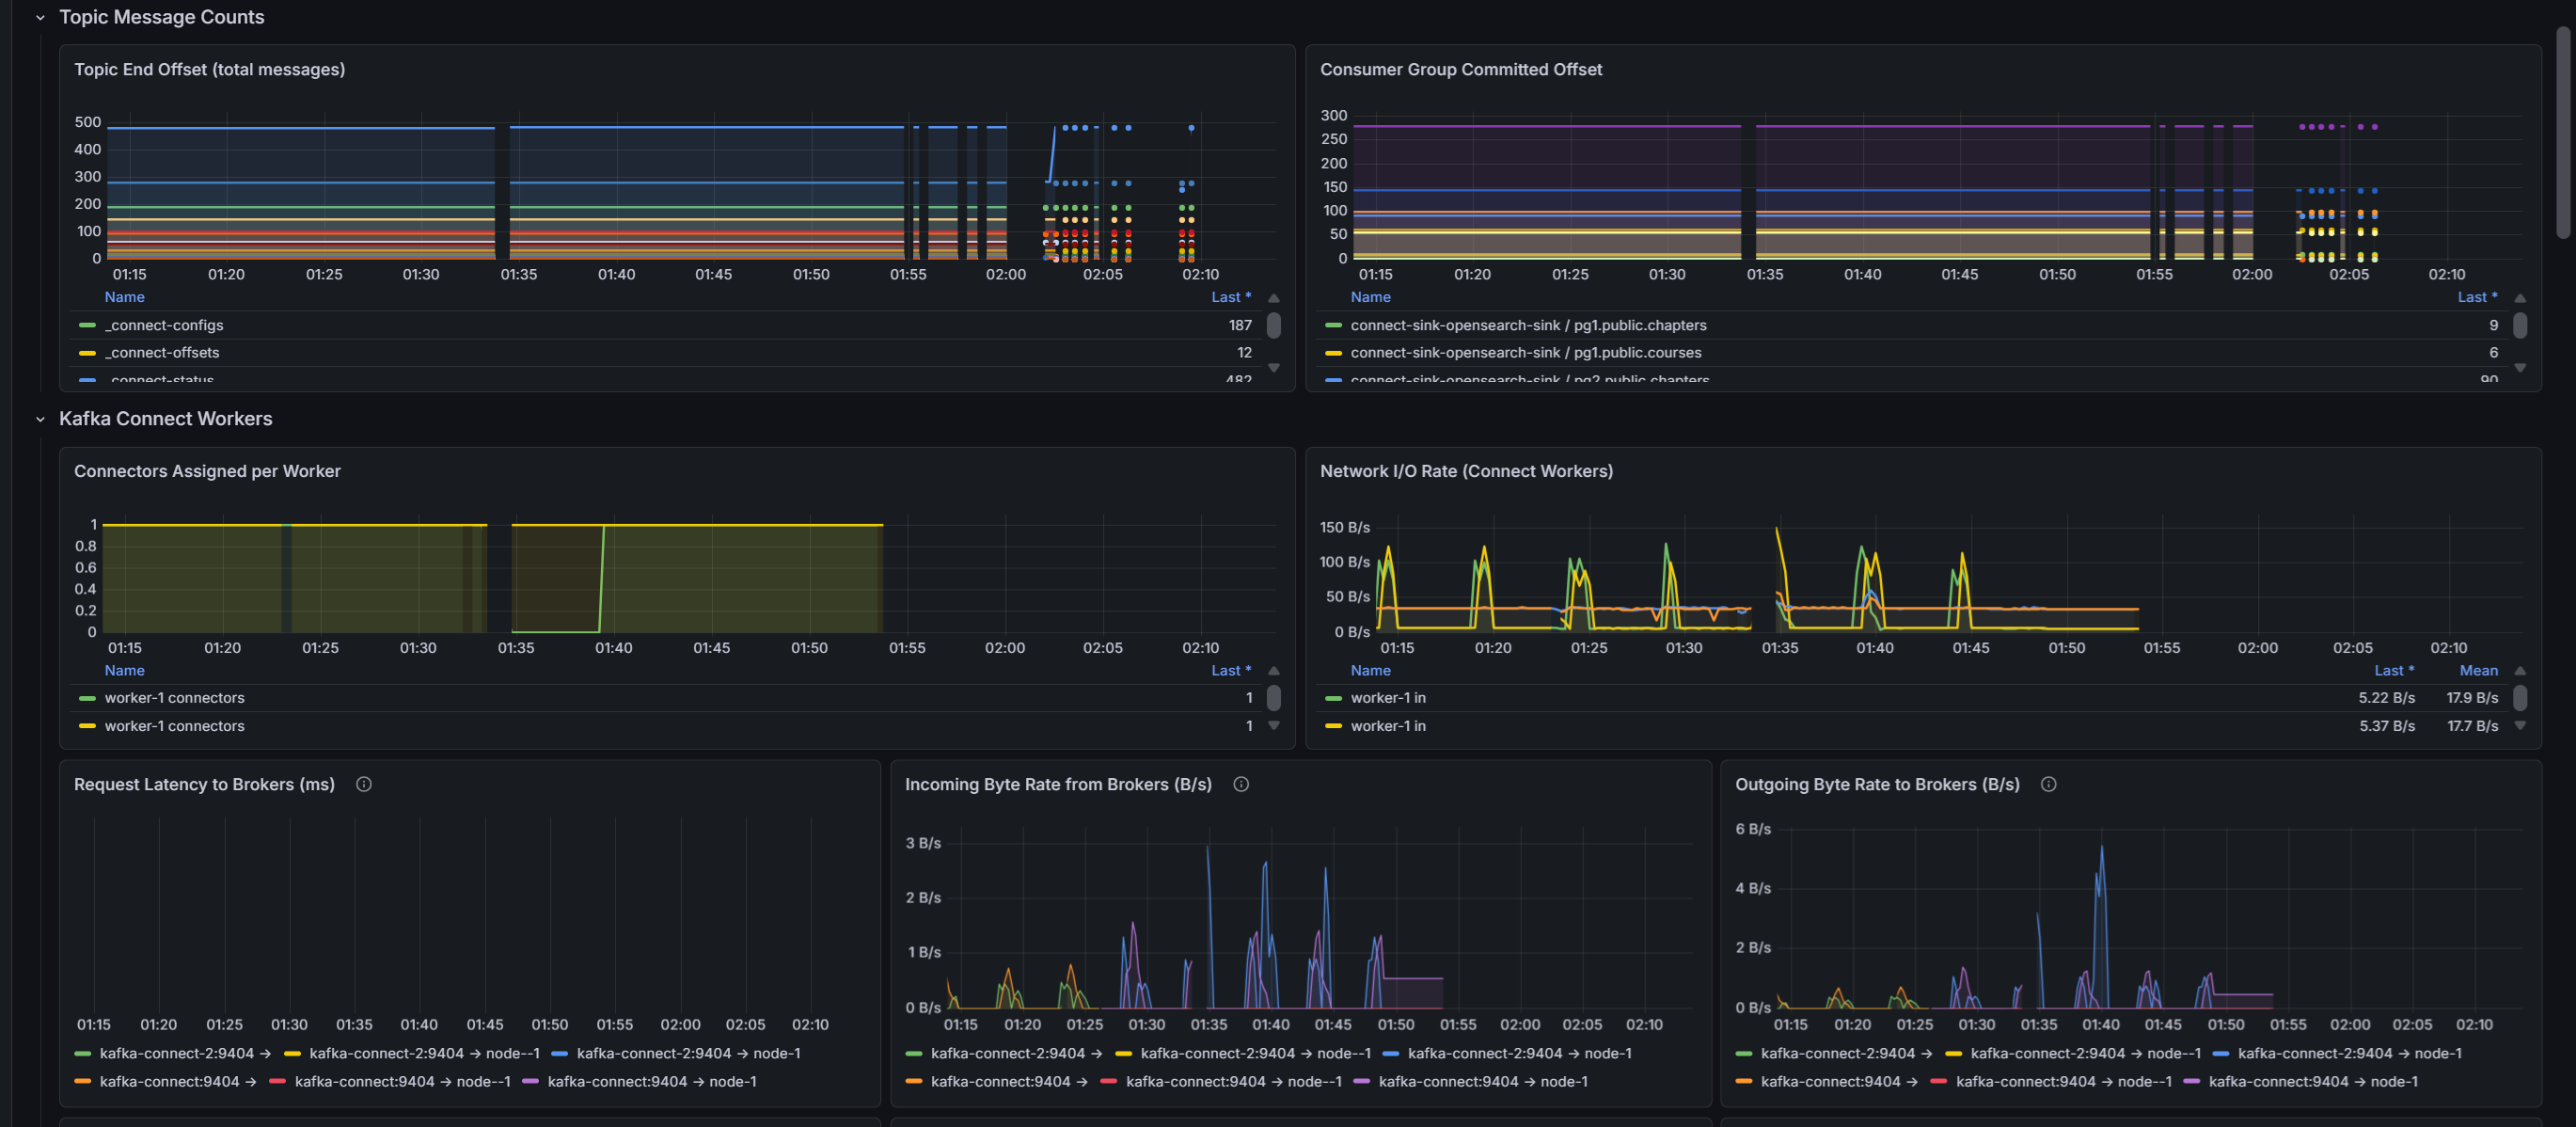Sort Network I/O legend by Last * column

2394,671
